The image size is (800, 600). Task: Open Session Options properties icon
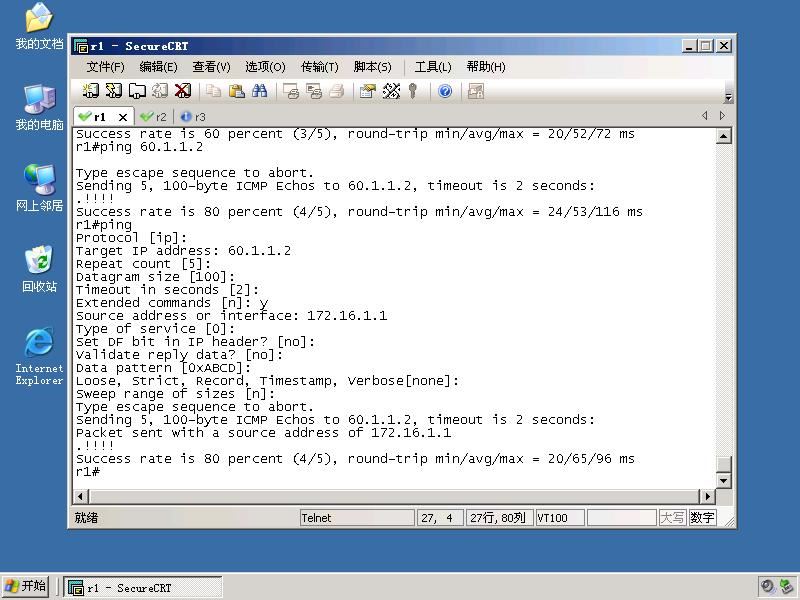point(367,91)
